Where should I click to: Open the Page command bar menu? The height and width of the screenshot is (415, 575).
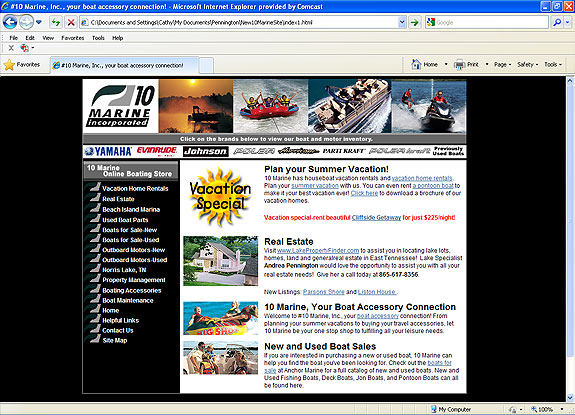point(502,64)
